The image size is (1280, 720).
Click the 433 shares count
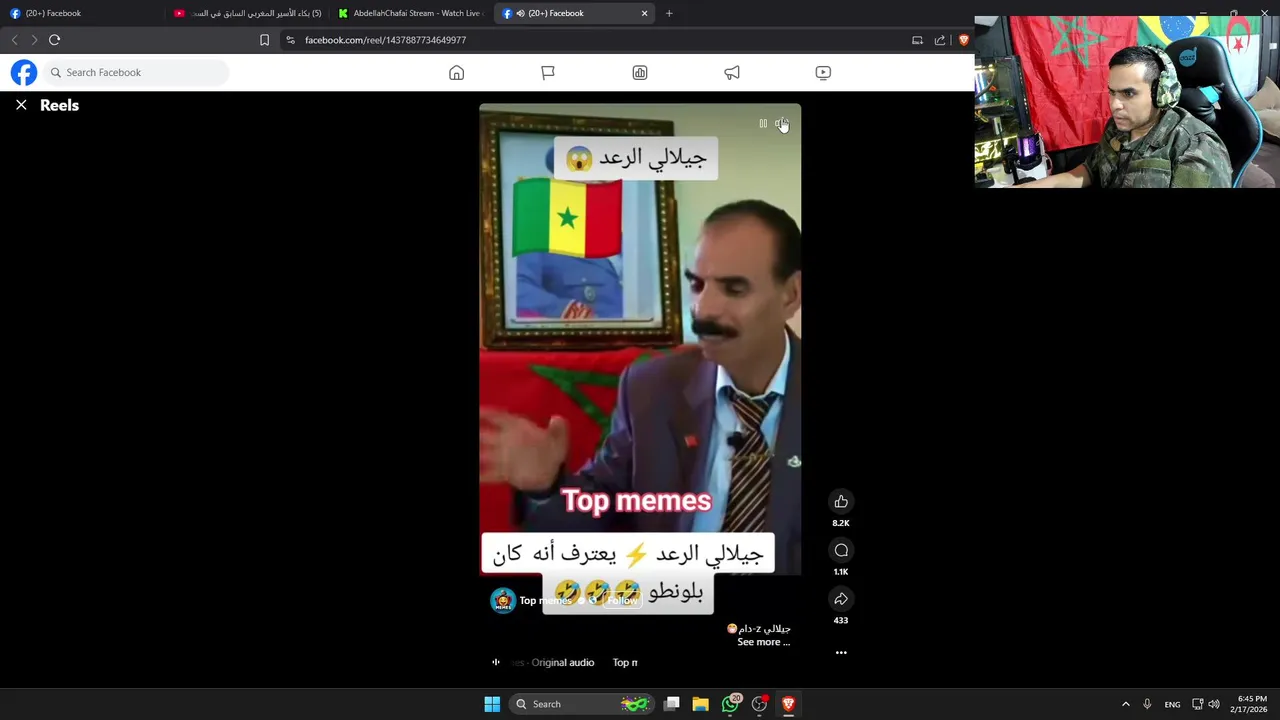pos(841,620)
